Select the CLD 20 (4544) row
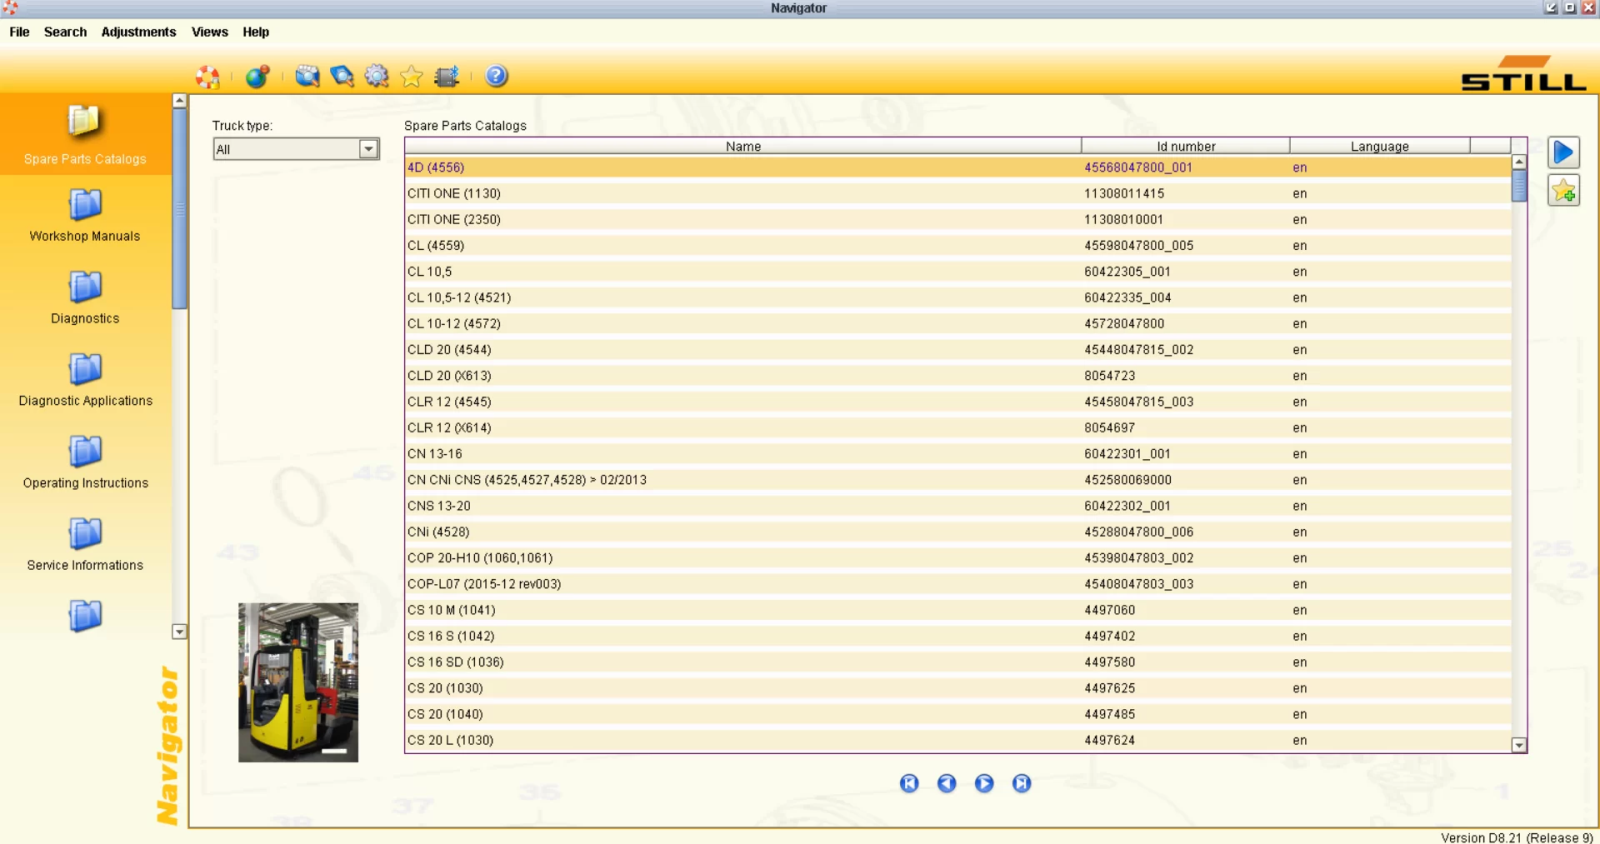 (958, 350)
